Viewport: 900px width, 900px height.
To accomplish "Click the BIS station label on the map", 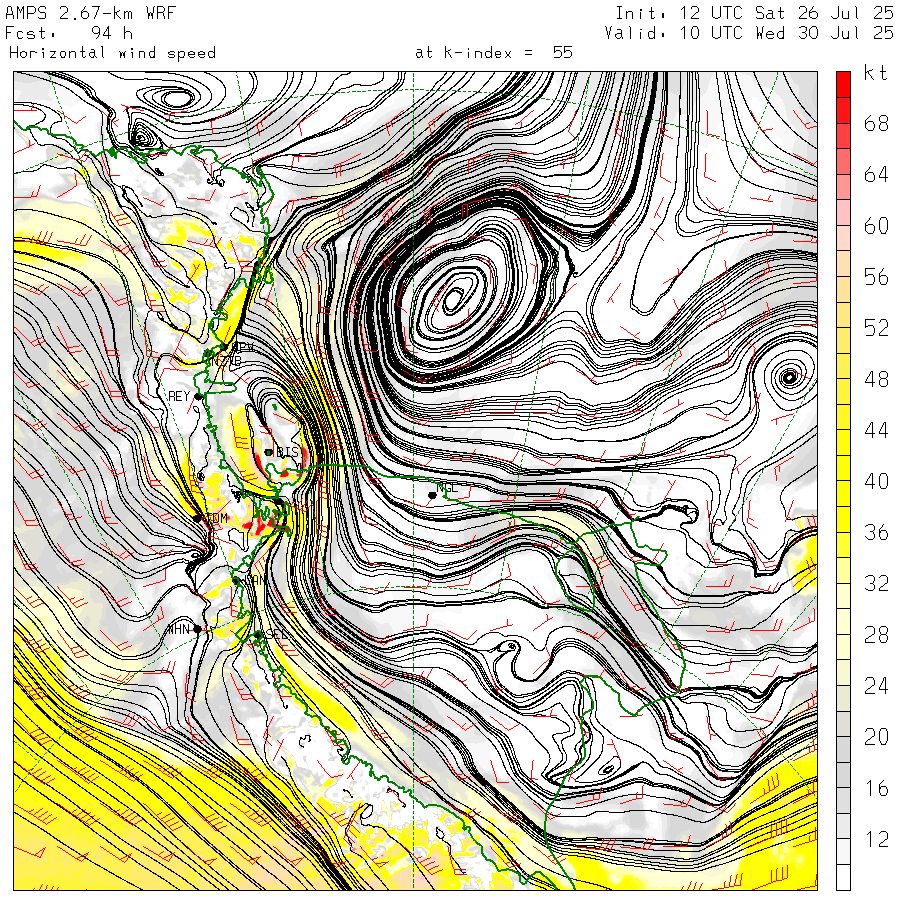I will click(287, 452).
